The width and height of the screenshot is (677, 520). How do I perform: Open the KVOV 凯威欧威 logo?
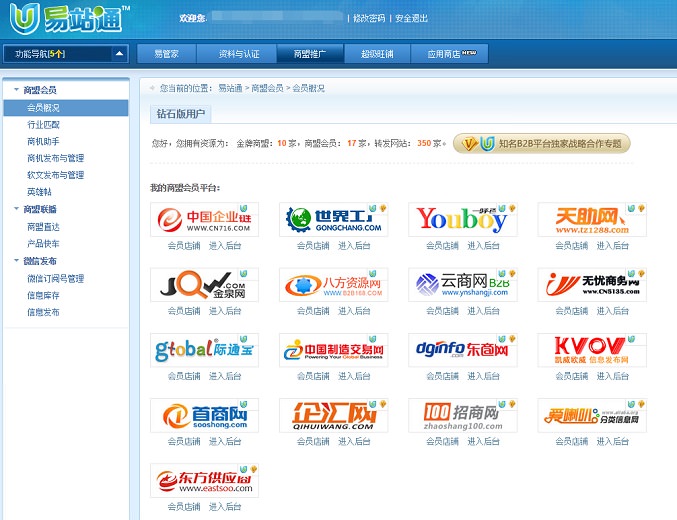tap(592, 350)
